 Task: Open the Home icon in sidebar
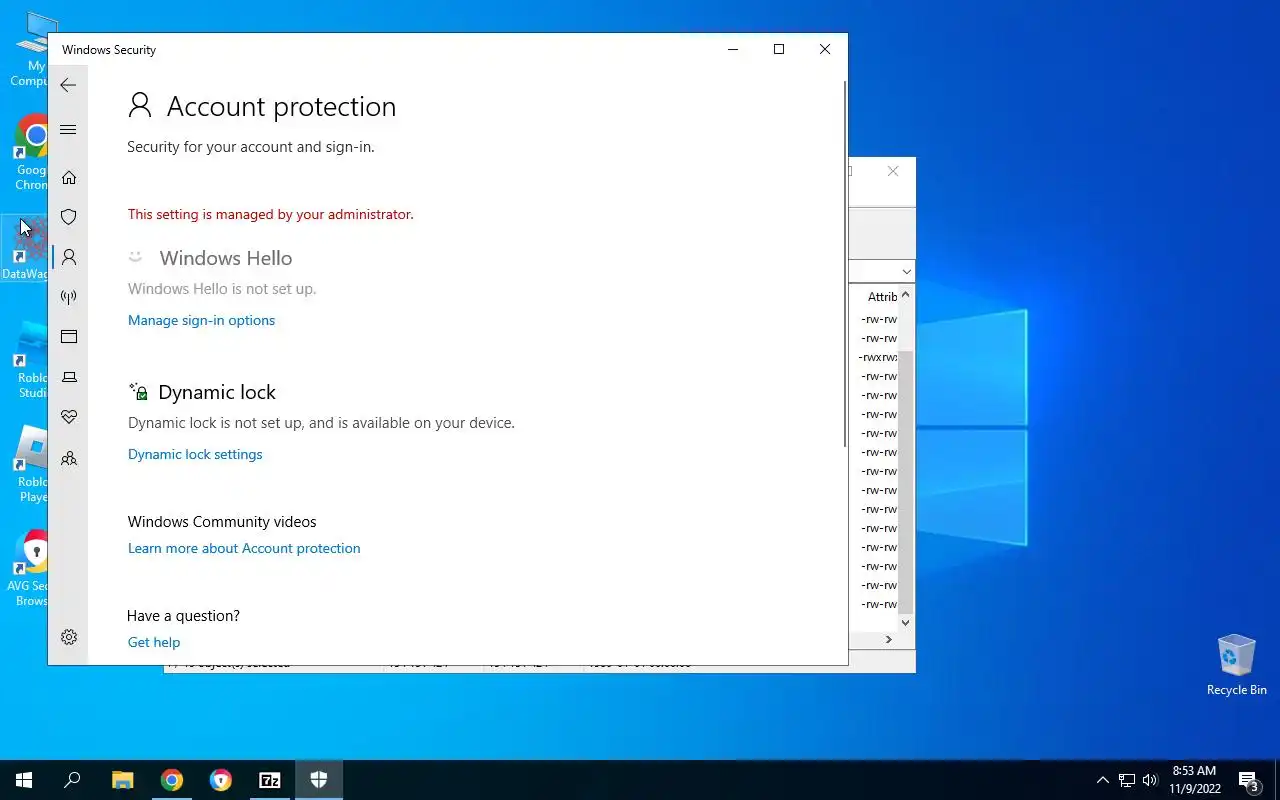click(x=69, y=177)
